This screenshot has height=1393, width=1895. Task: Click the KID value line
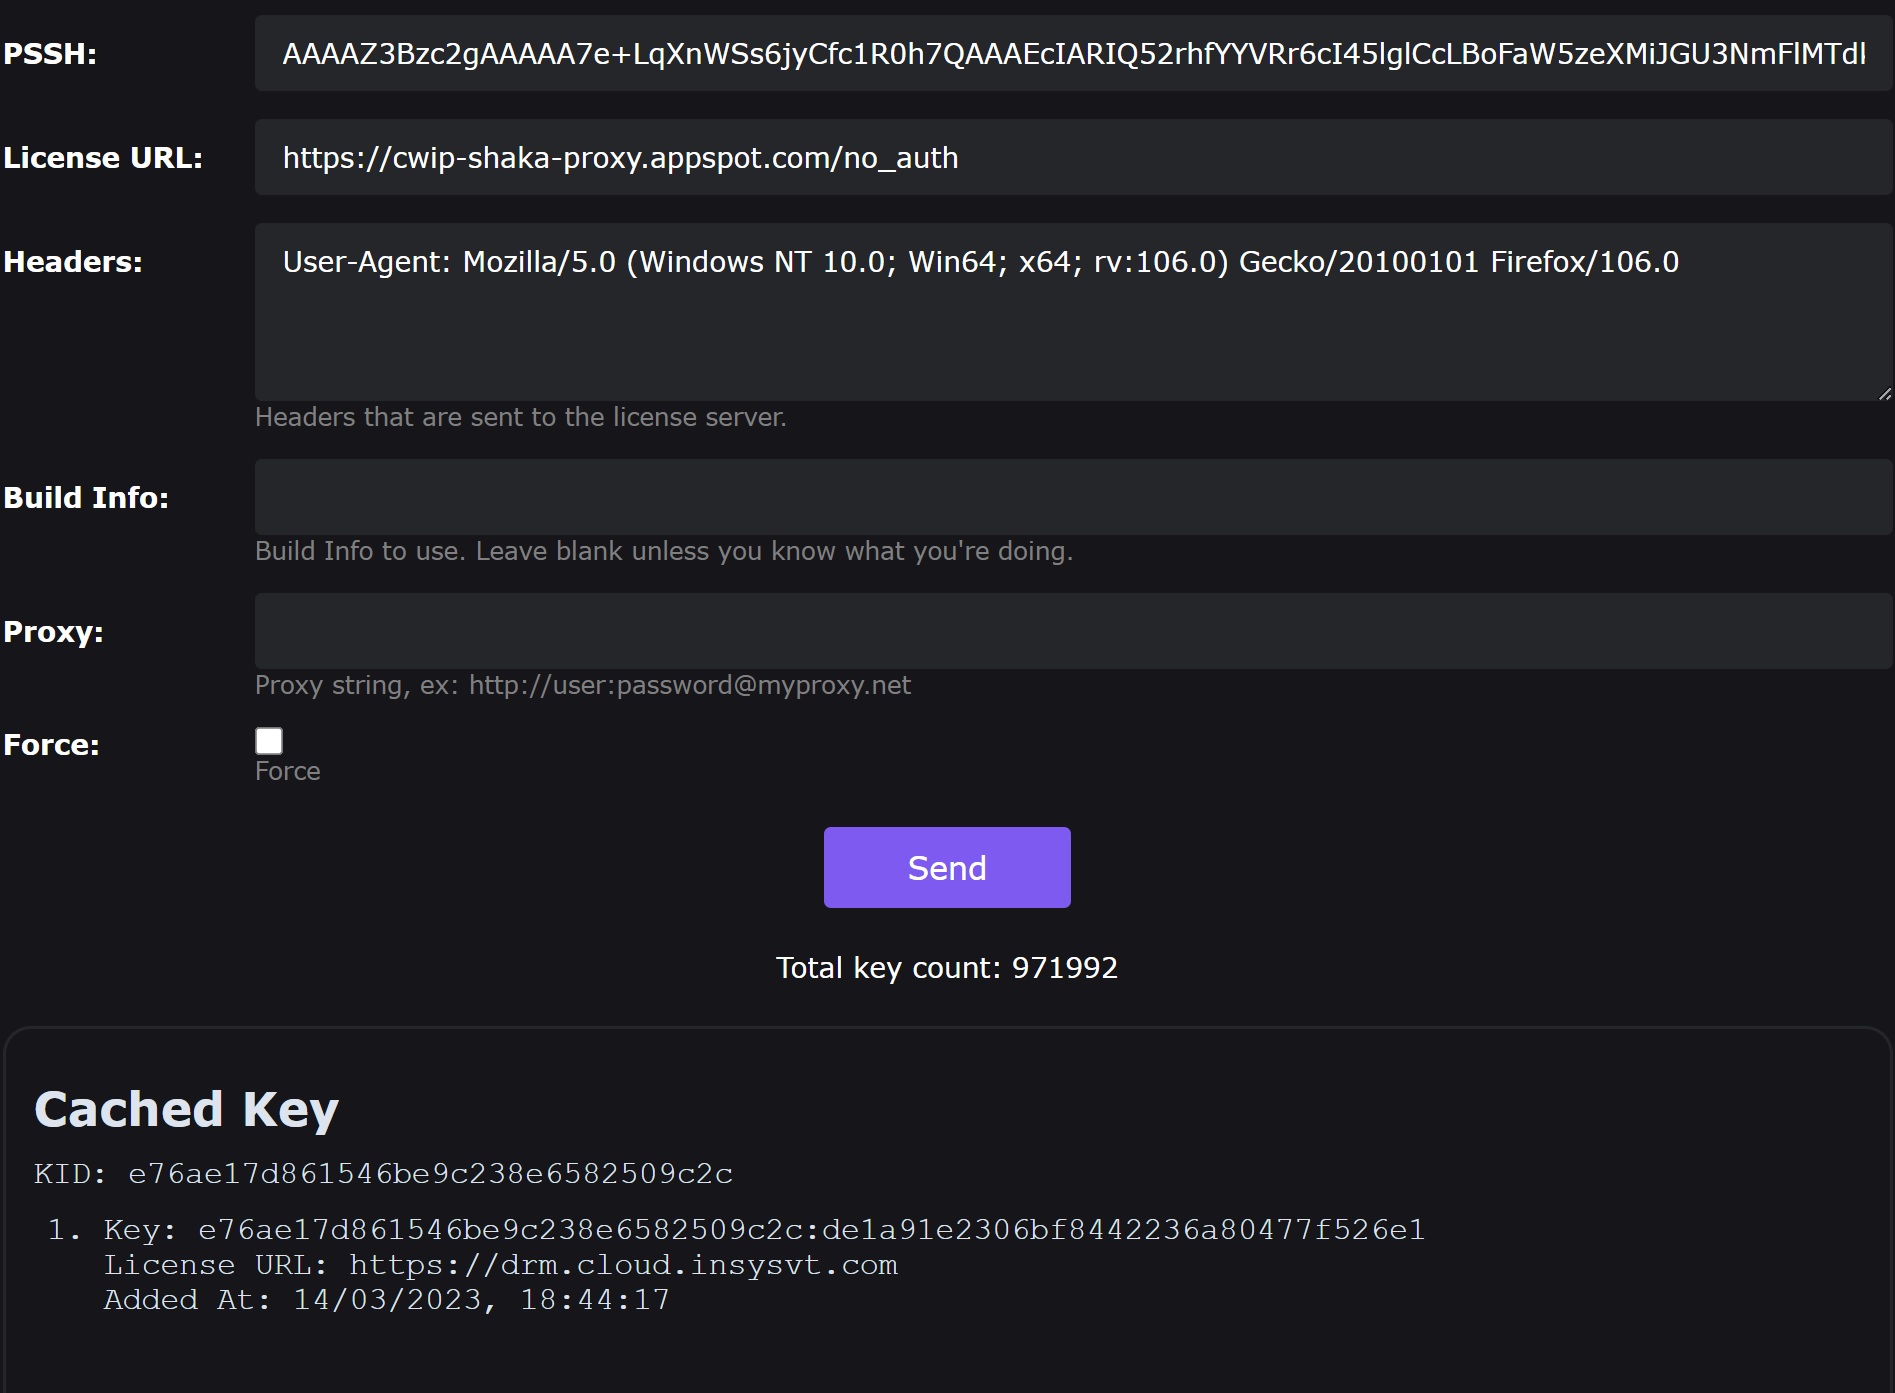pyautogui.click(x=383, y=1174)
